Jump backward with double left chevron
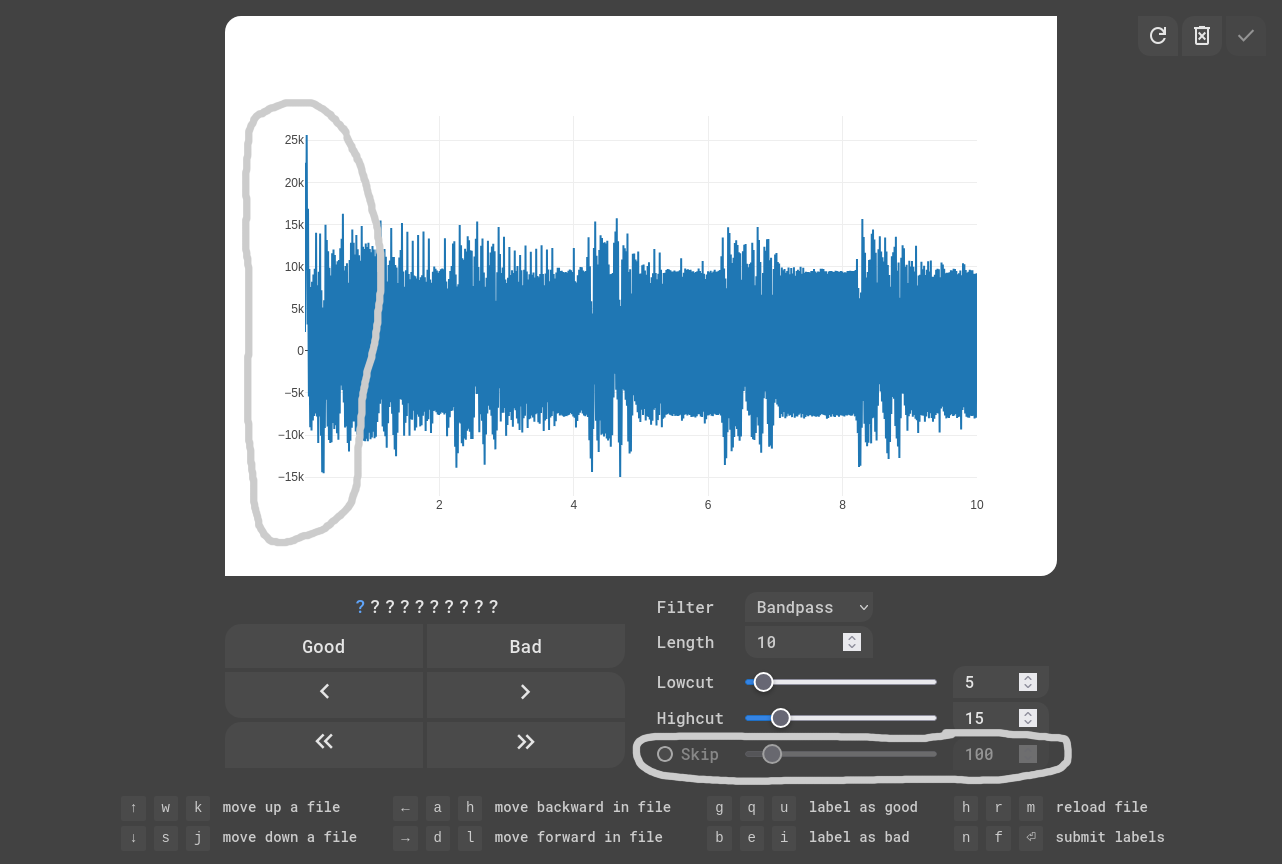 point(324,741)
